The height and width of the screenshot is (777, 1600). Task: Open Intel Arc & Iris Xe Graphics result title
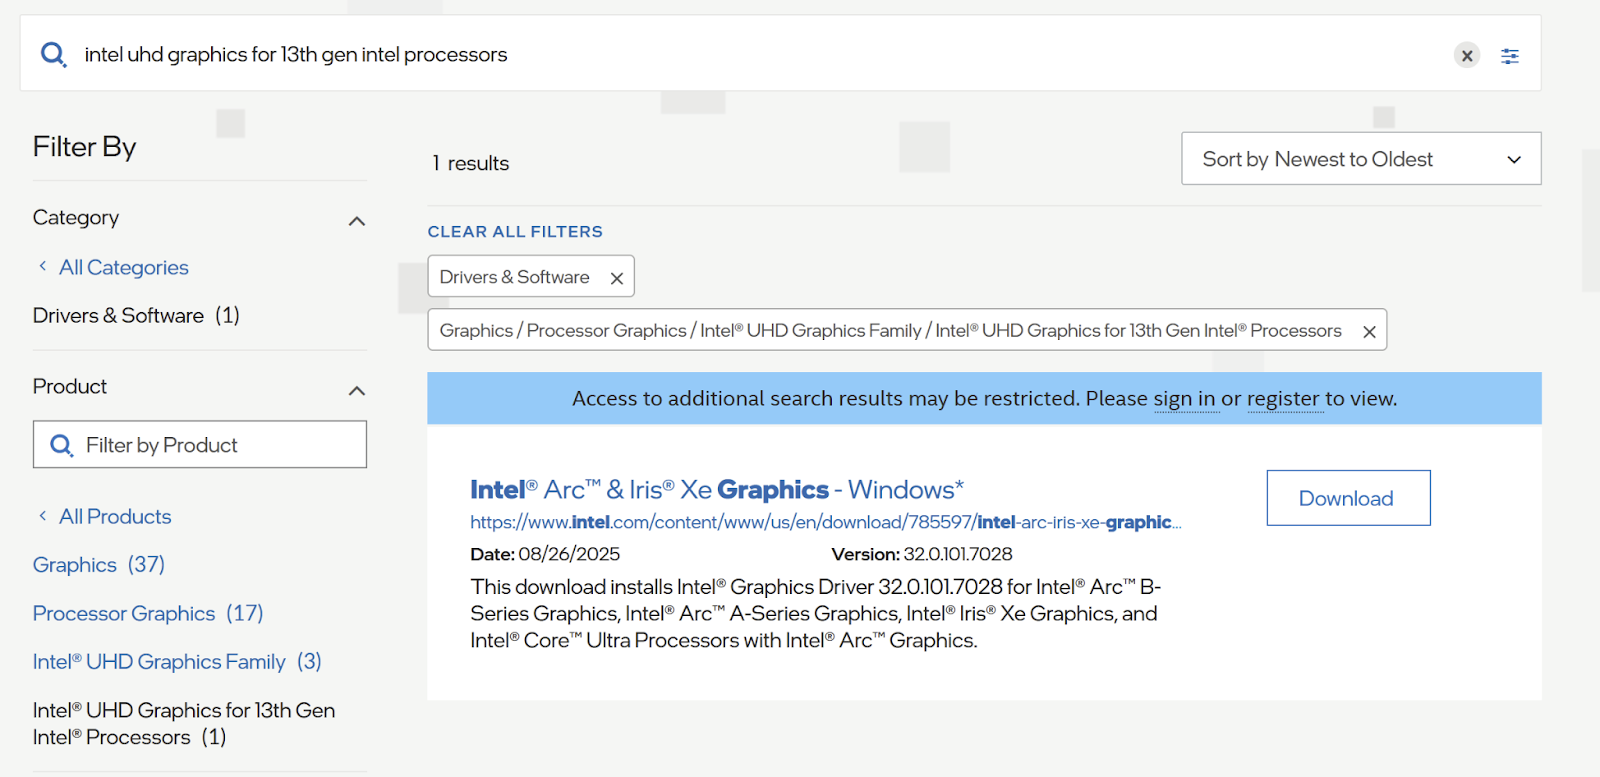(x=716, y=490)
